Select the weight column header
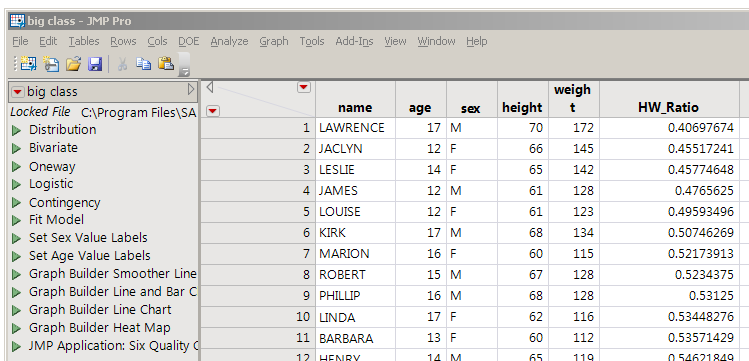 [574, 99]
